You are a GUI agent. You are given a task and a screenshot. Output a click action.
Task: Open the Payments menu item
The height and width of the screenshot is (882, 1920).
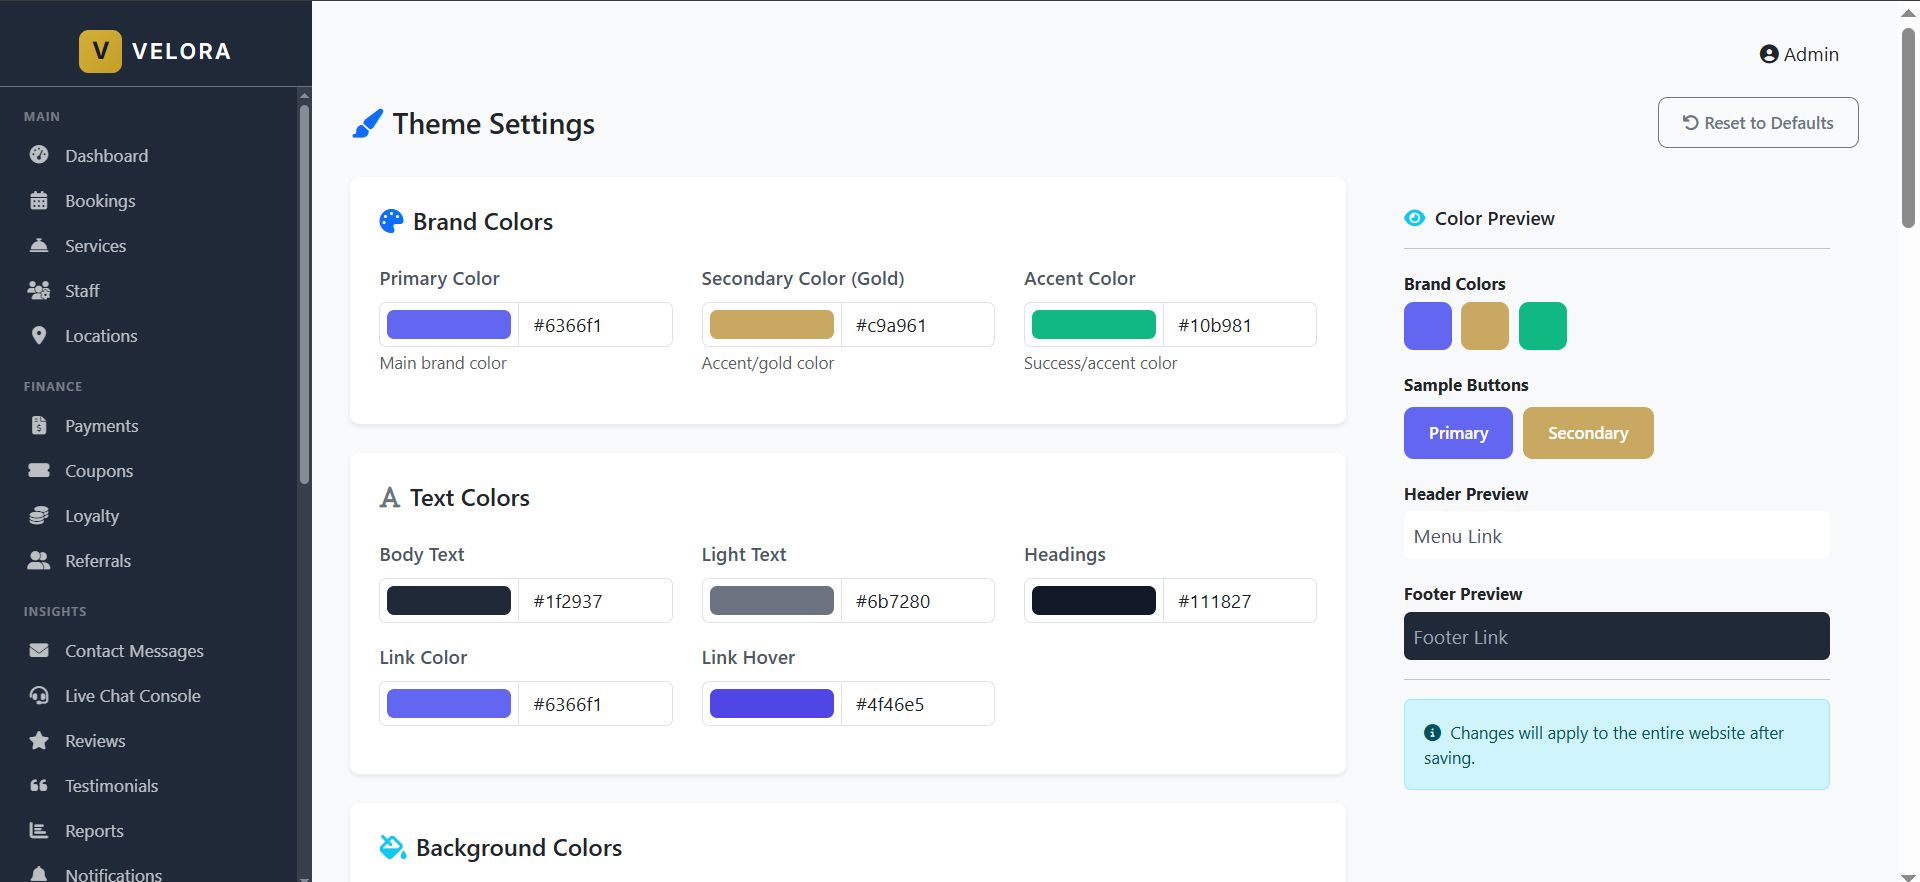[101, 426]
